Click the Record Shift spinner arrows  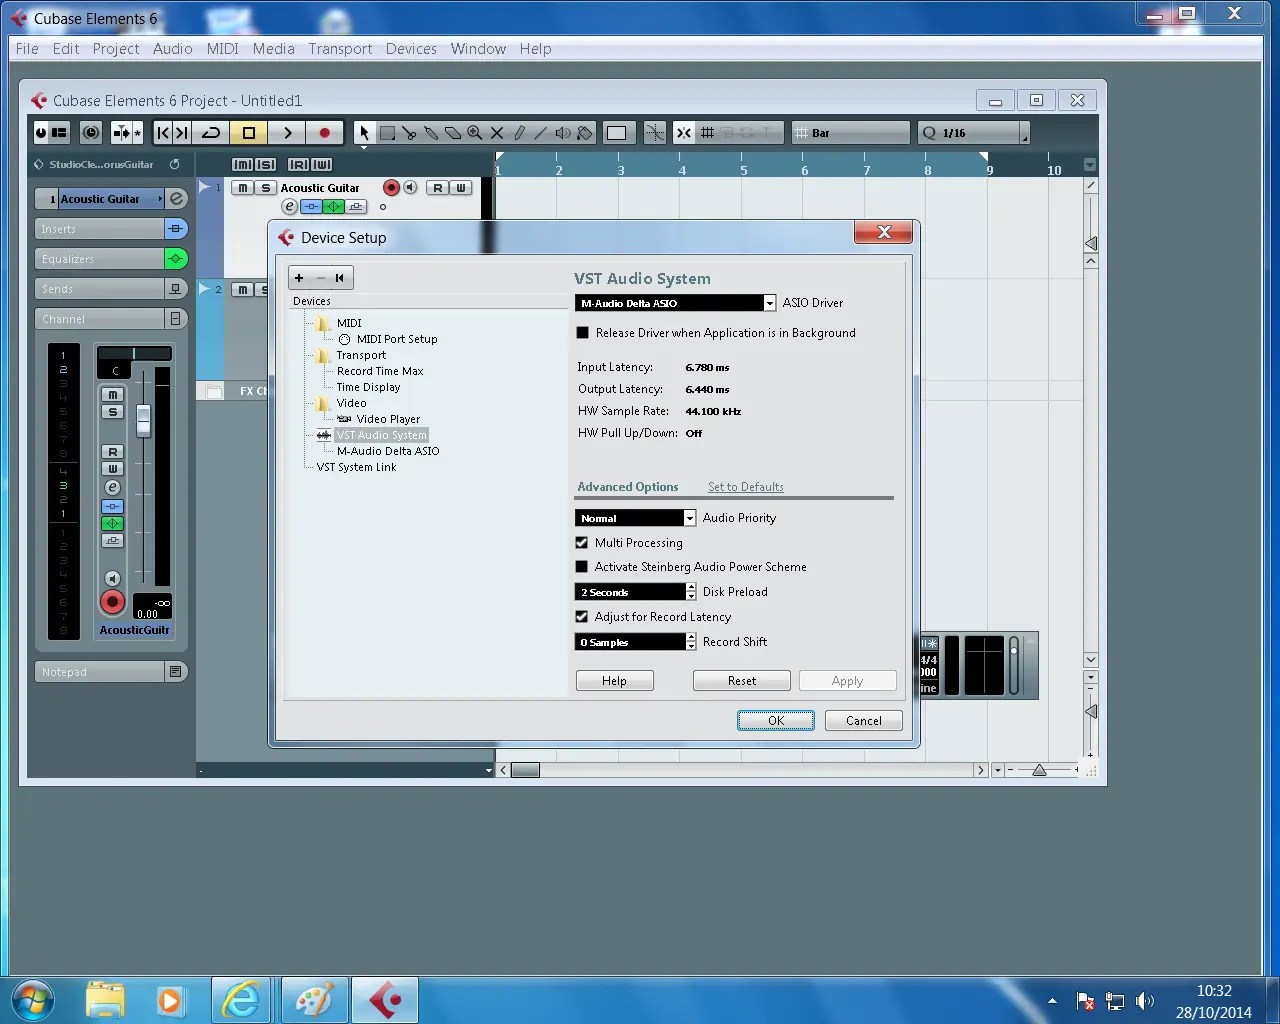[691, 642]
